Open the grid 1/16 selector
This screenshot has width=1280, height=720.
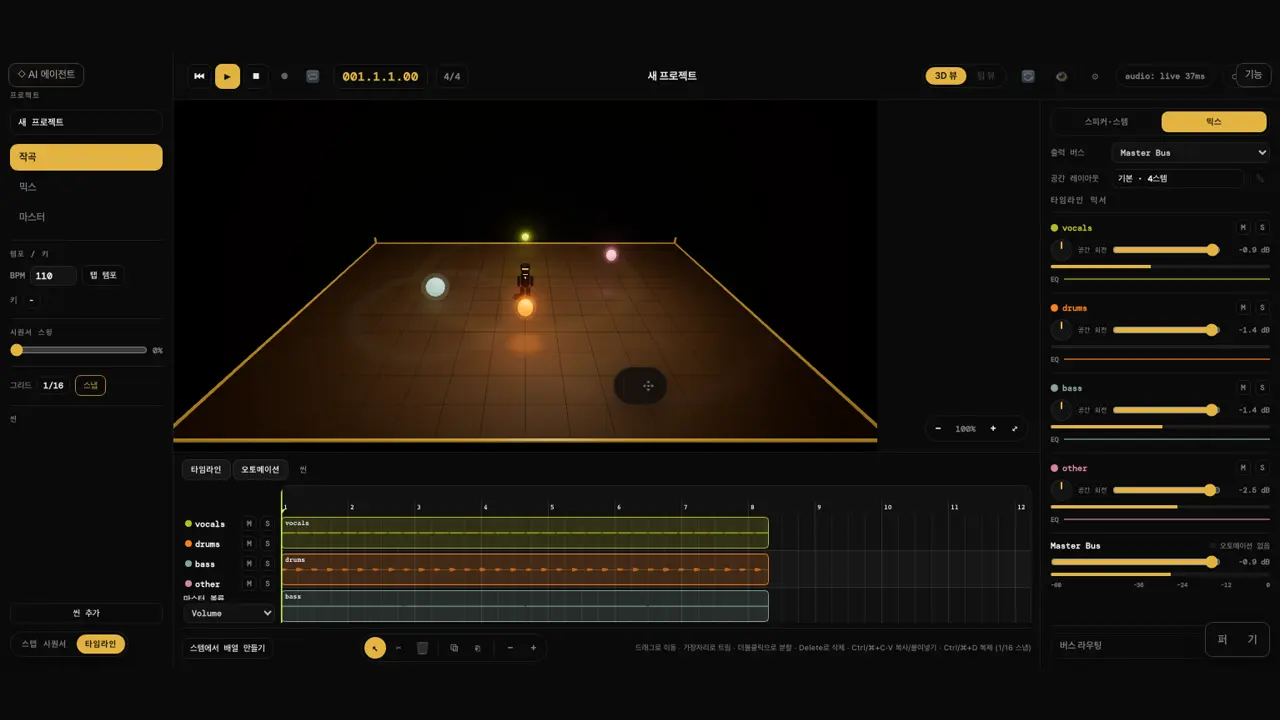click(53, 385)
